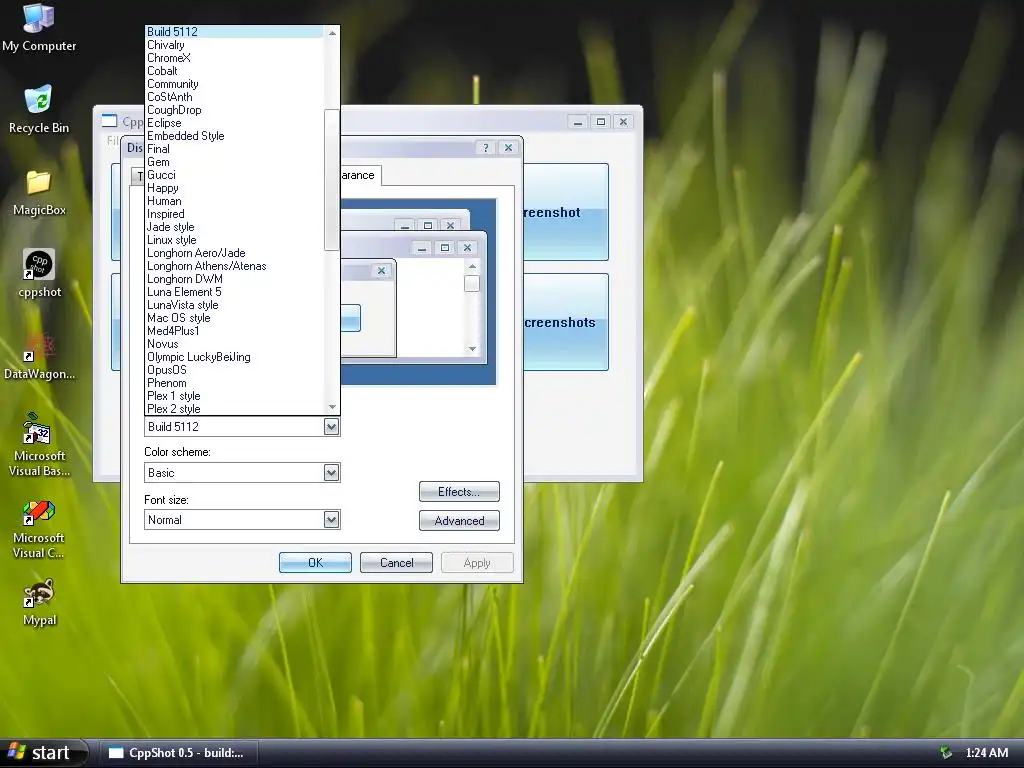The height and width of the screenshot is (768, 1024).
Task: Select Human style entry
Action: coord(234,201)
